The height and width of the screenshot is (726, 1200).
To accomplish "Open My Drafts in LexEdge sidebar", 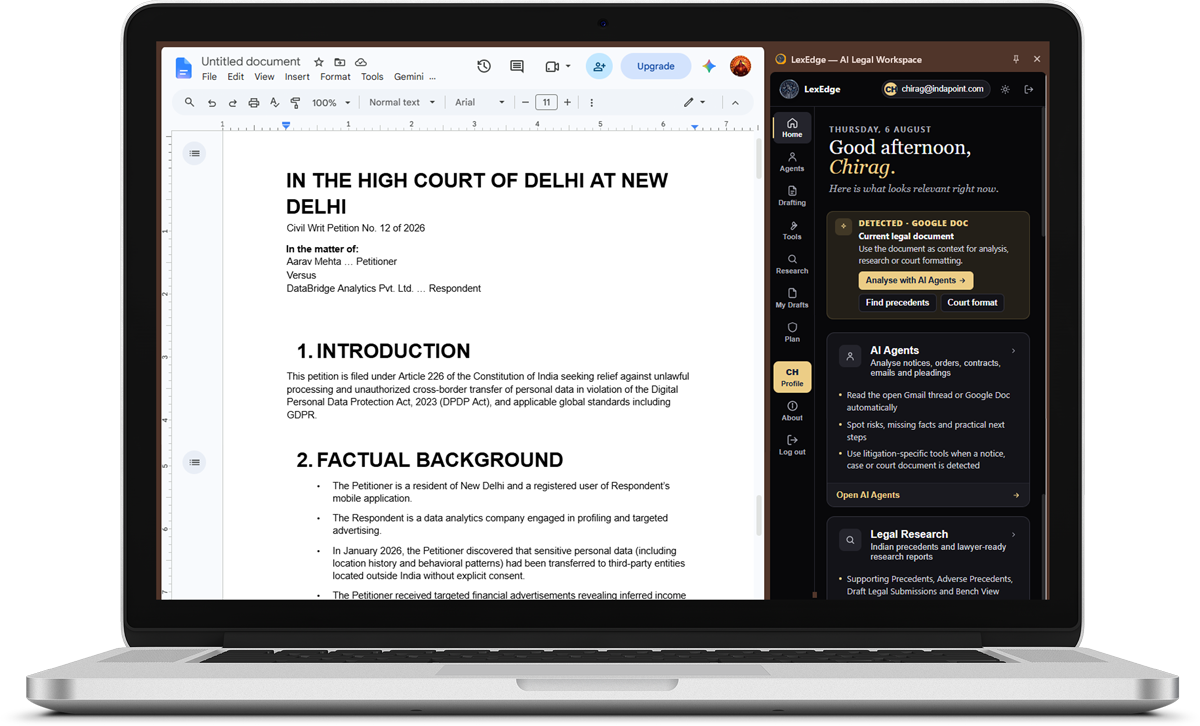I will pyautogui.click(x=792, y=298).
